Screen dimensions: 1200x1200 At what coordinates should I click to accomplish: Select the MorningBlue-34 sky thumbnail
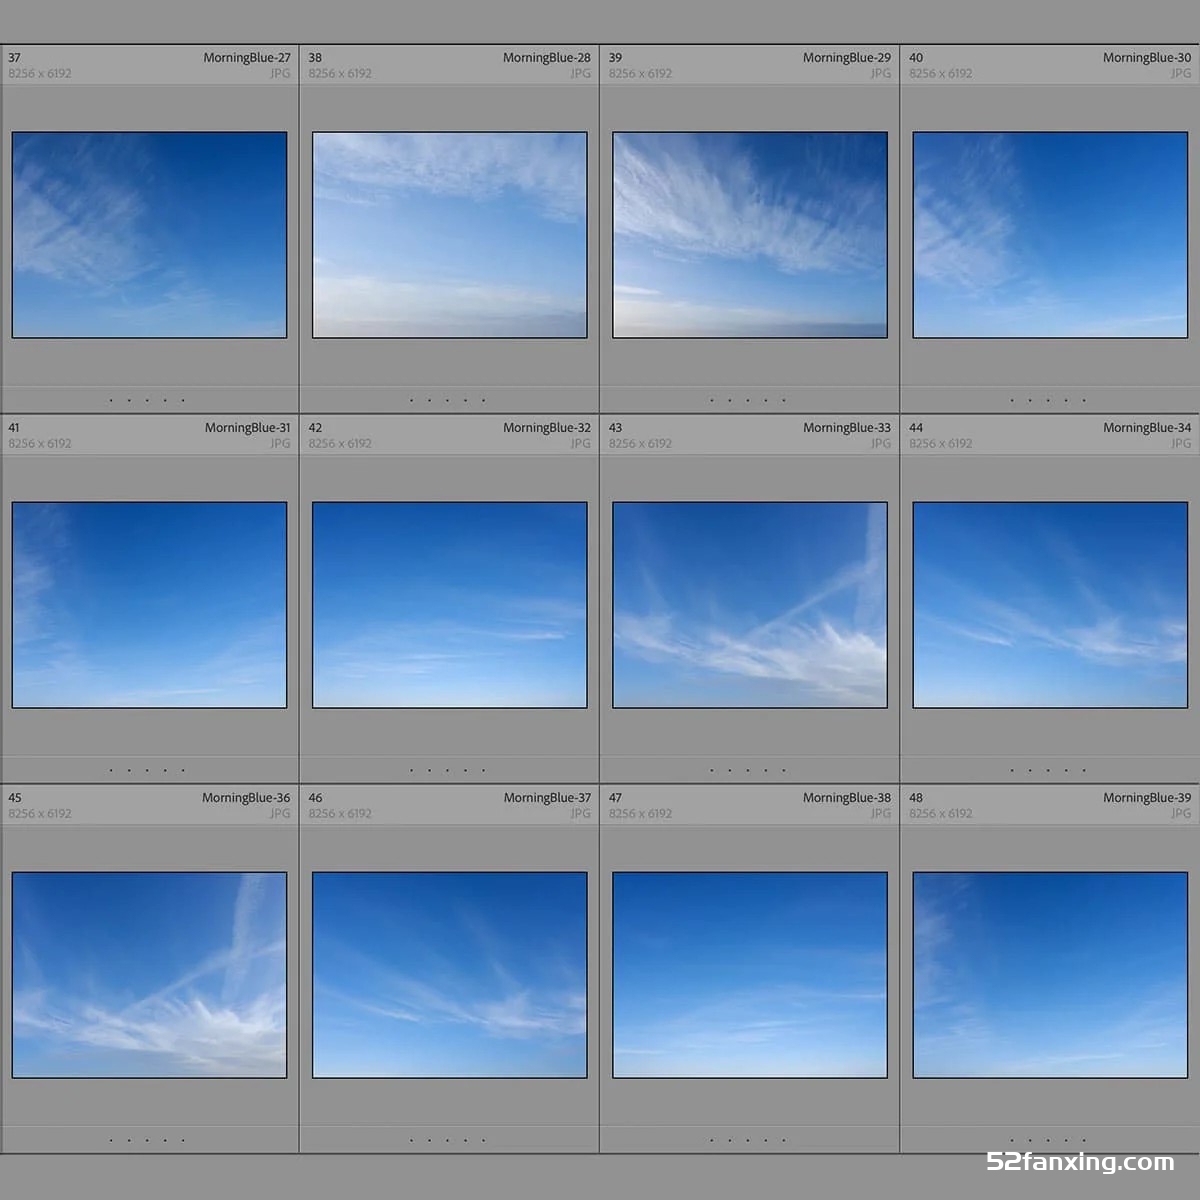tap(1050, 605)
